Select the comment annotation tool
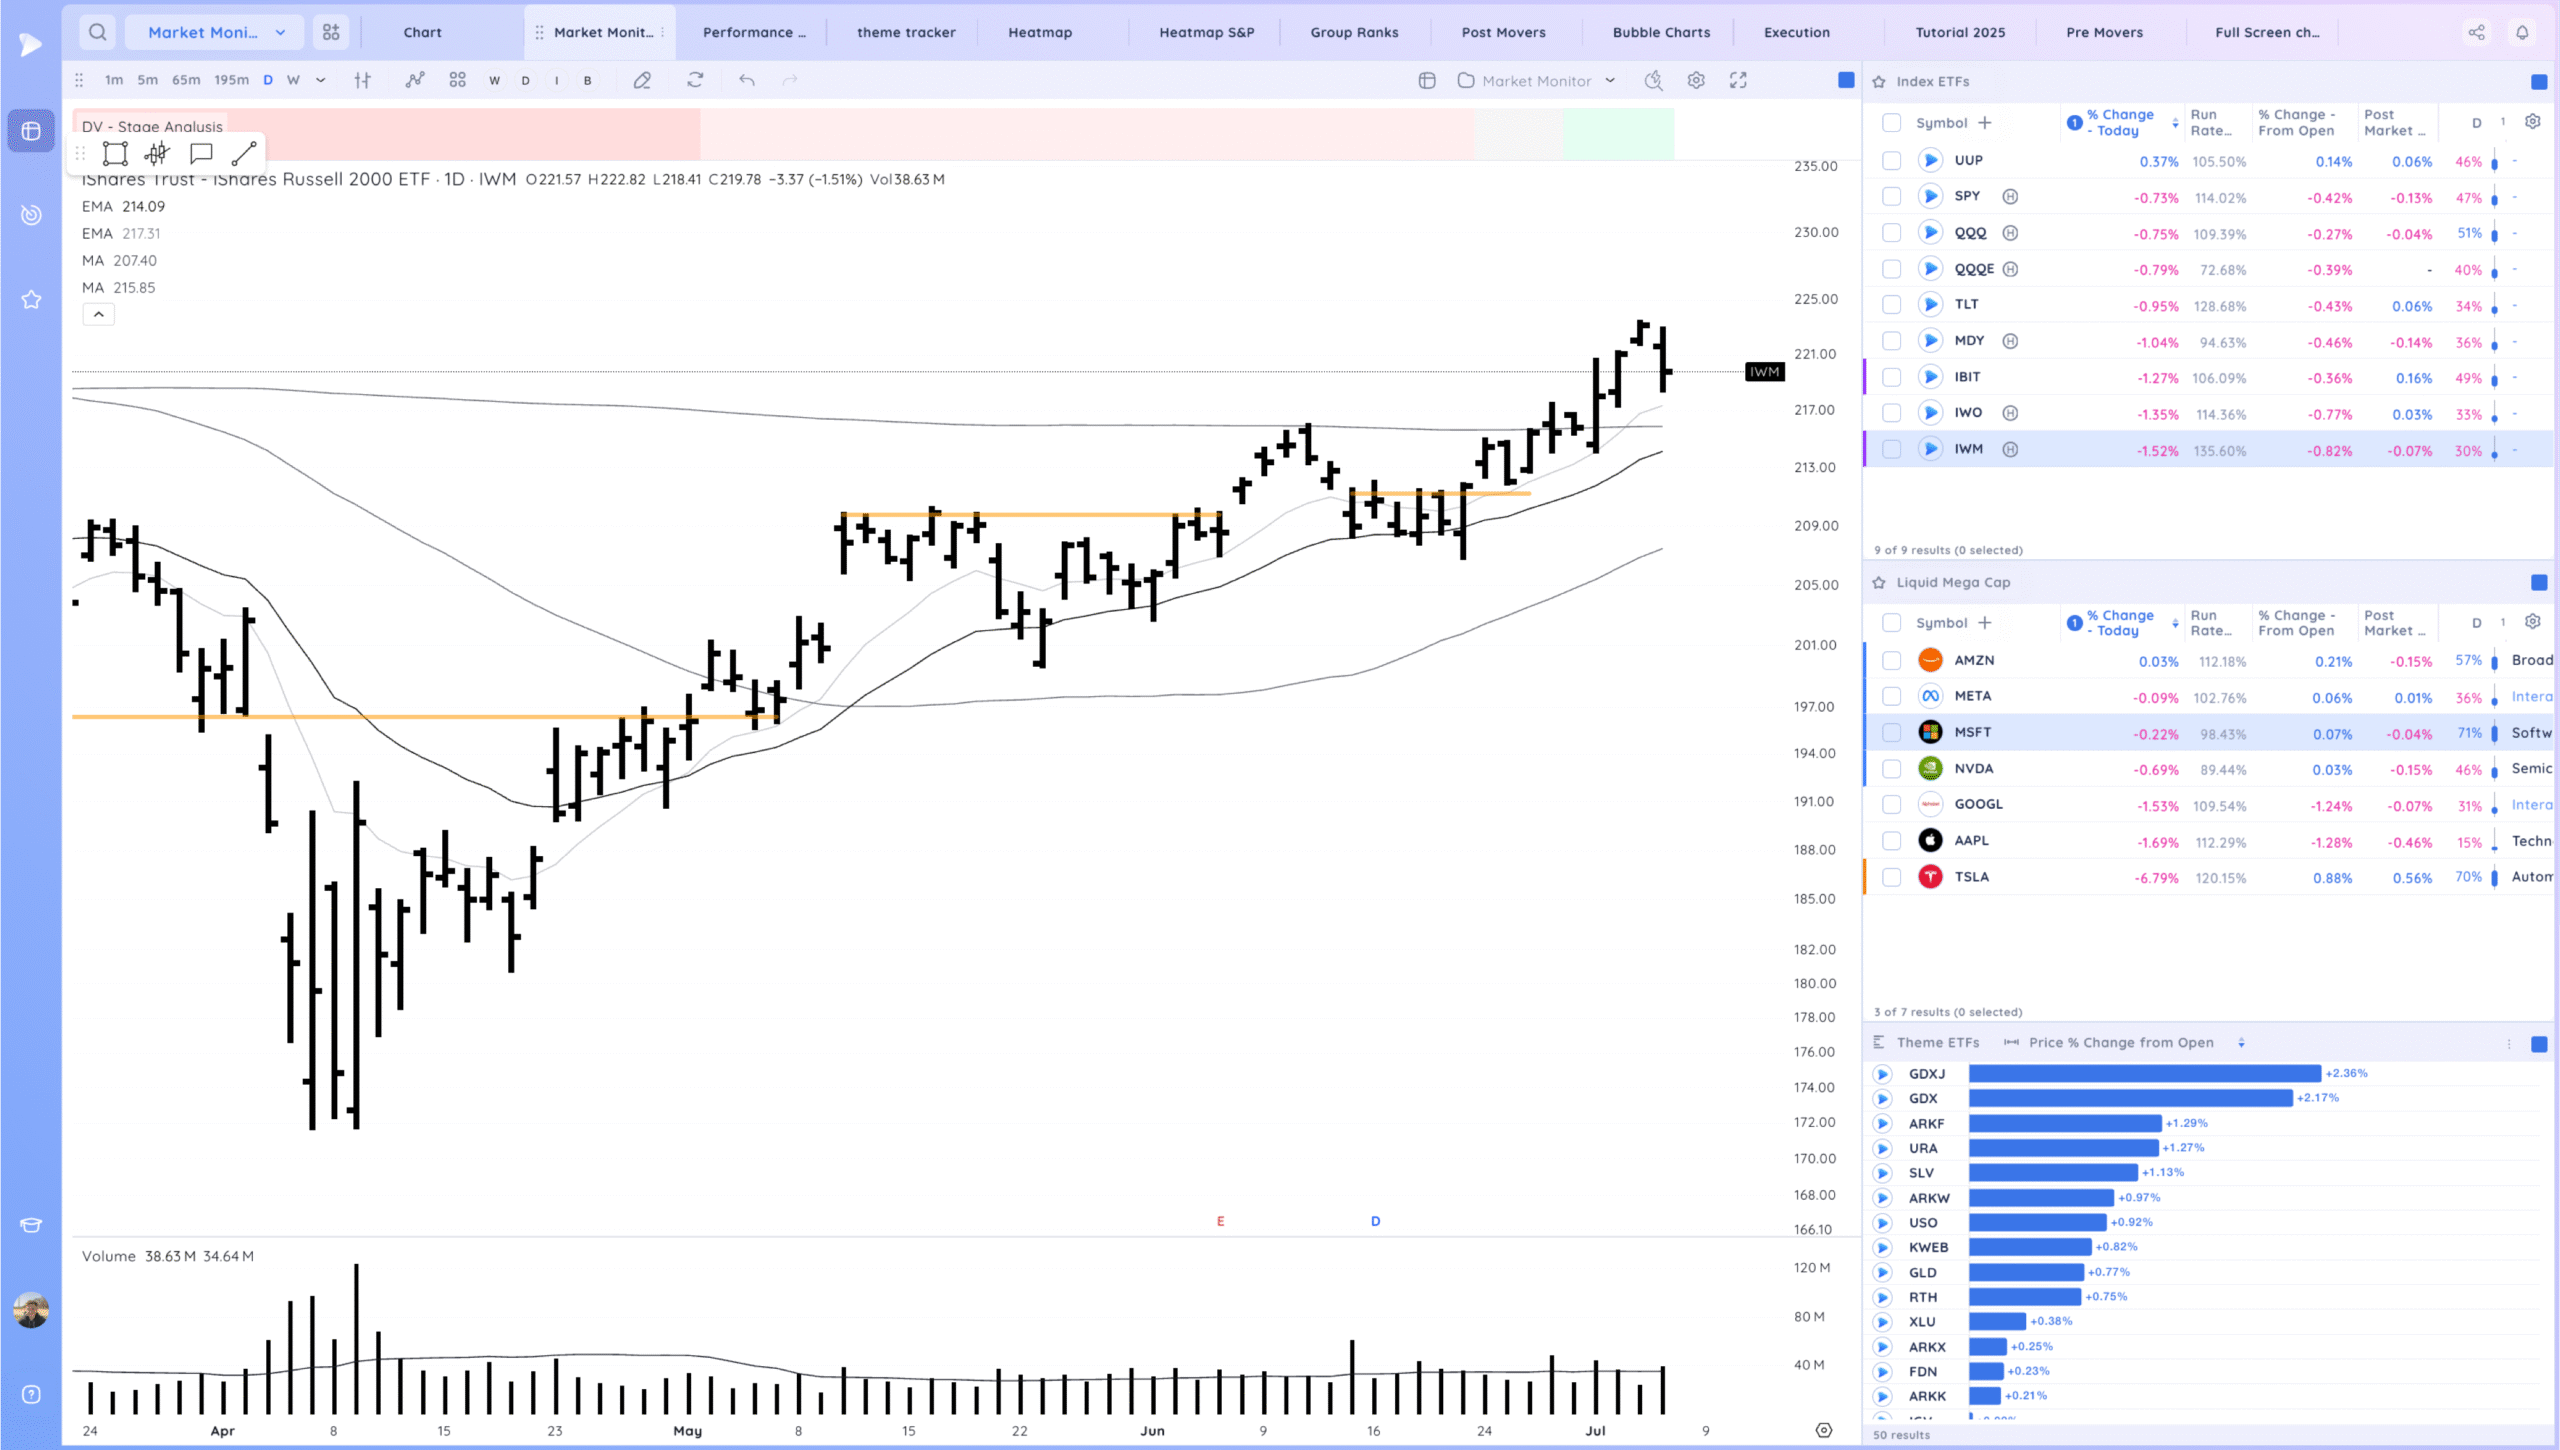The width and height of the screenshot is (2560, 1450). click(201, 153)
